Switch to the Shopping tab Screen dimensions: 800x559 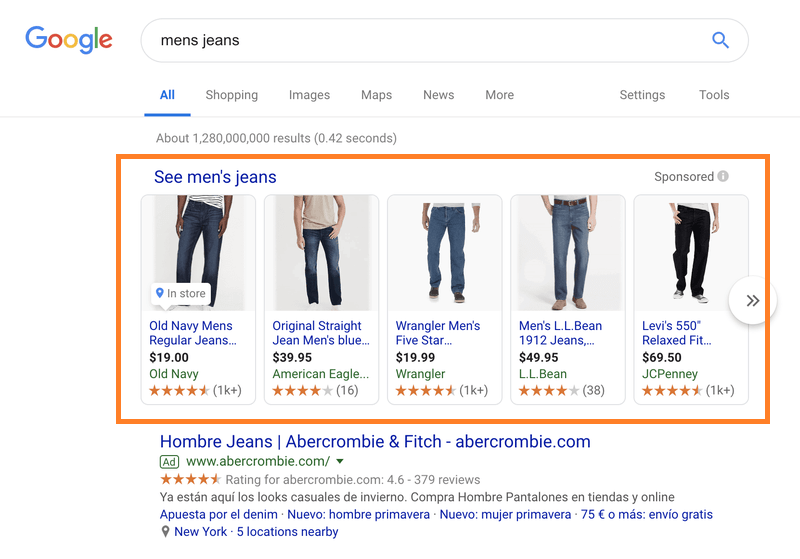tap(232, 95)
